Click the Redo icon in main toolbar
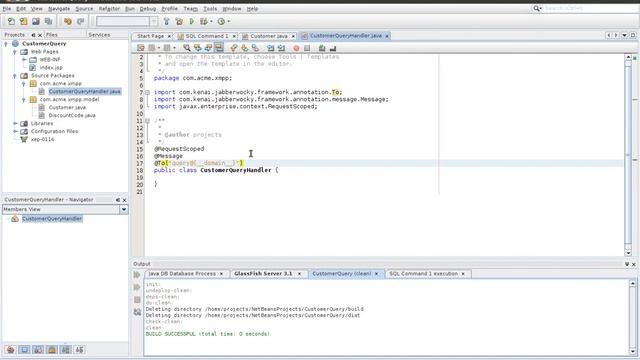Viewport: 640px width, 360px height. coord(80,21)
